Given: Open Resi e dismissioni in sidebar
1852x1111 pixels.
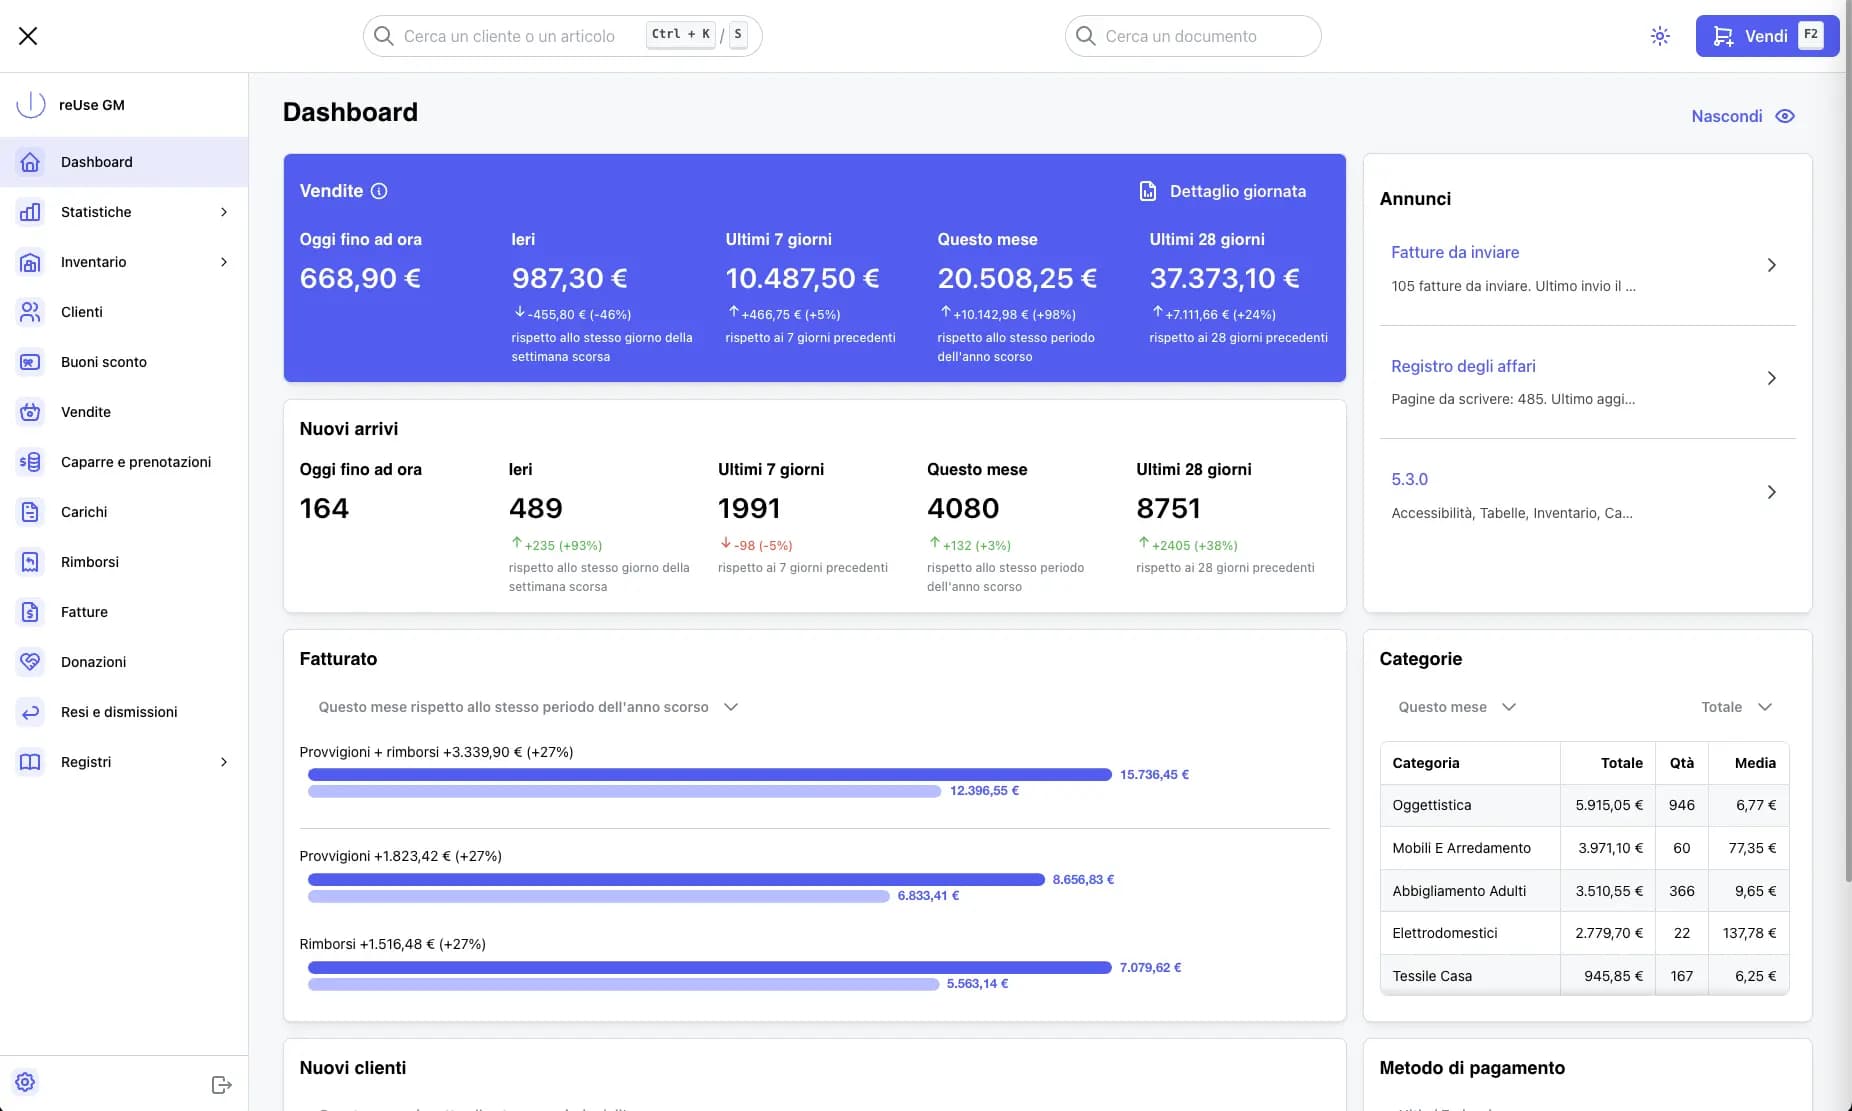Looking at the screenshot, I should click(124, 712).
